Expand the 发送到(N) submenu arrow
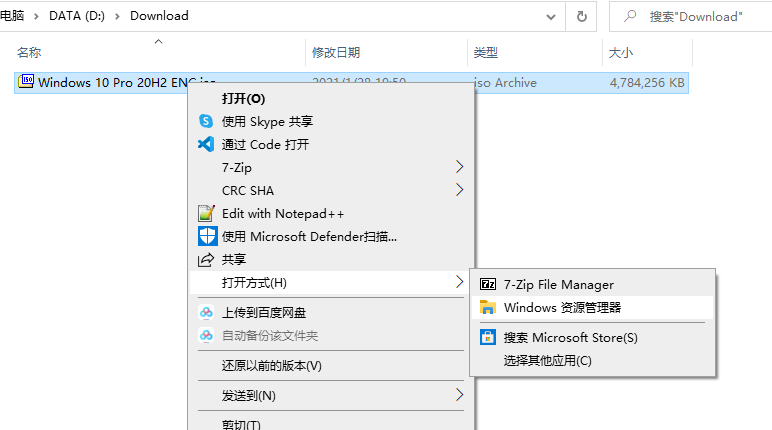772x430 pixels. (460, 396)
